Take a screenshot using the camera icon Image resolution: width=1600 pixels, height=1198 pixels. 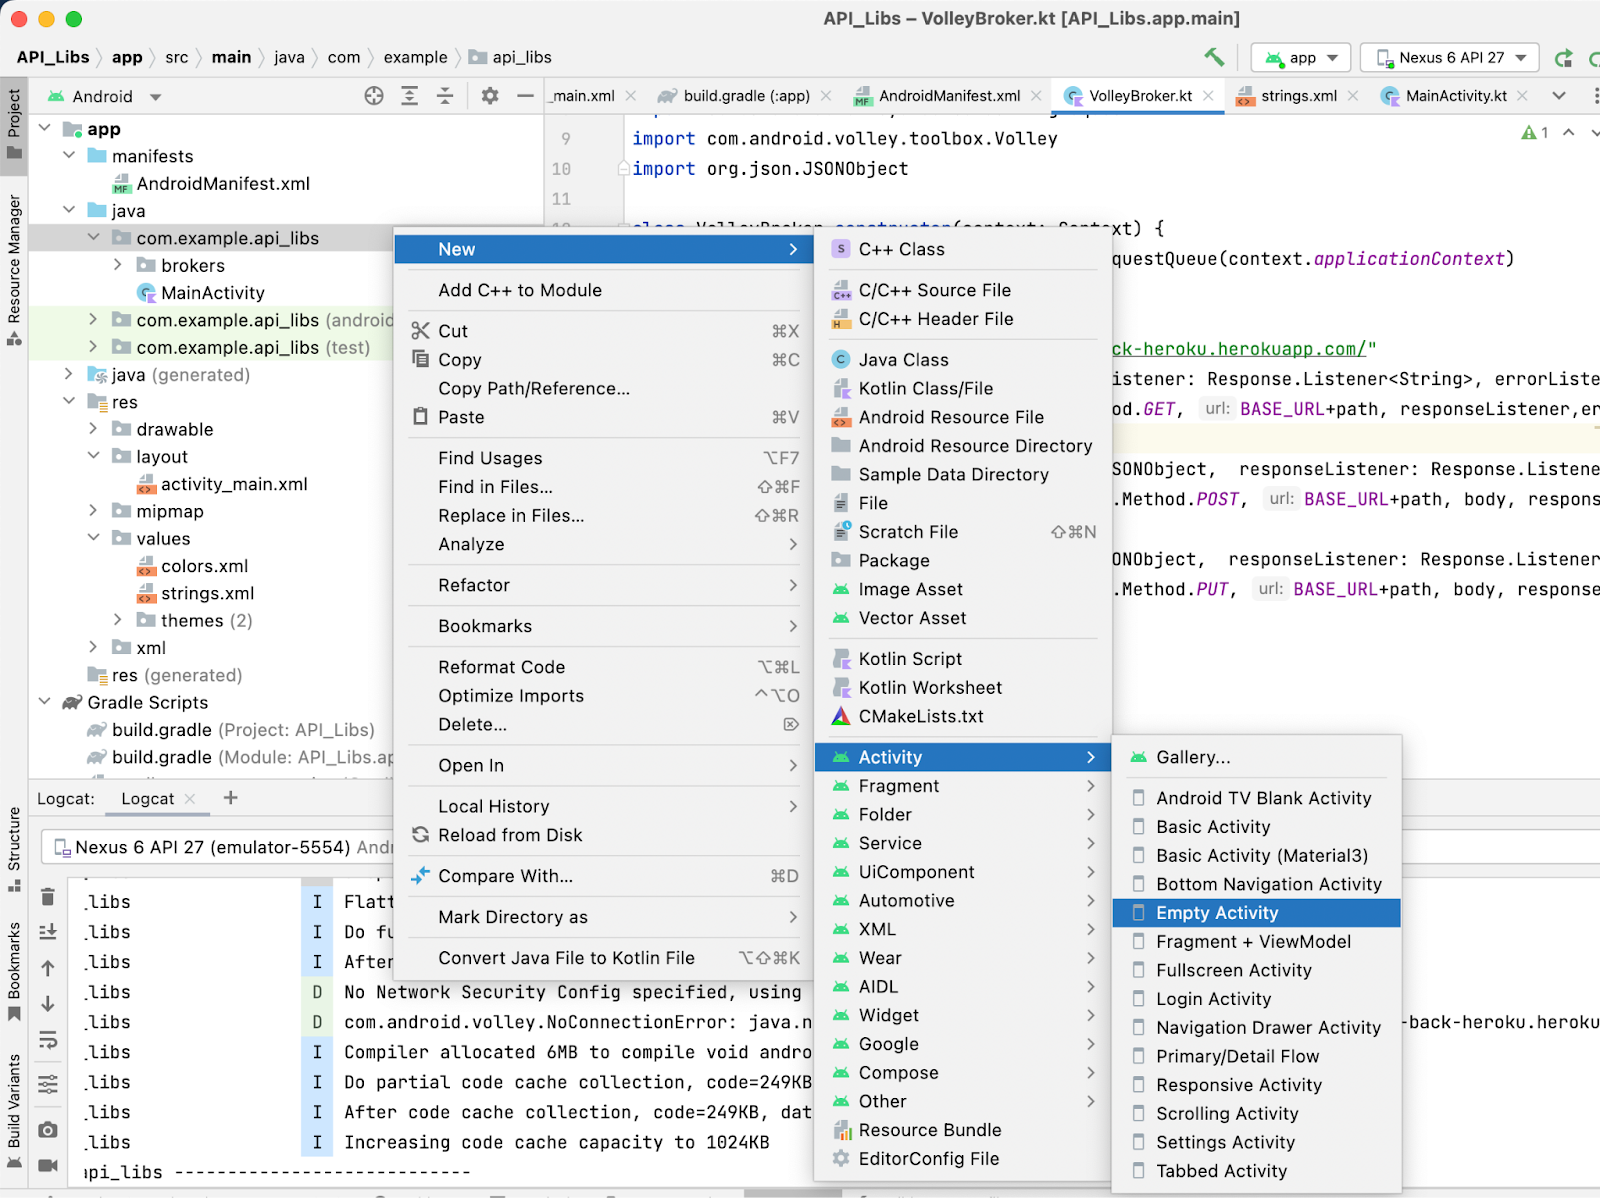point(47,1129)
